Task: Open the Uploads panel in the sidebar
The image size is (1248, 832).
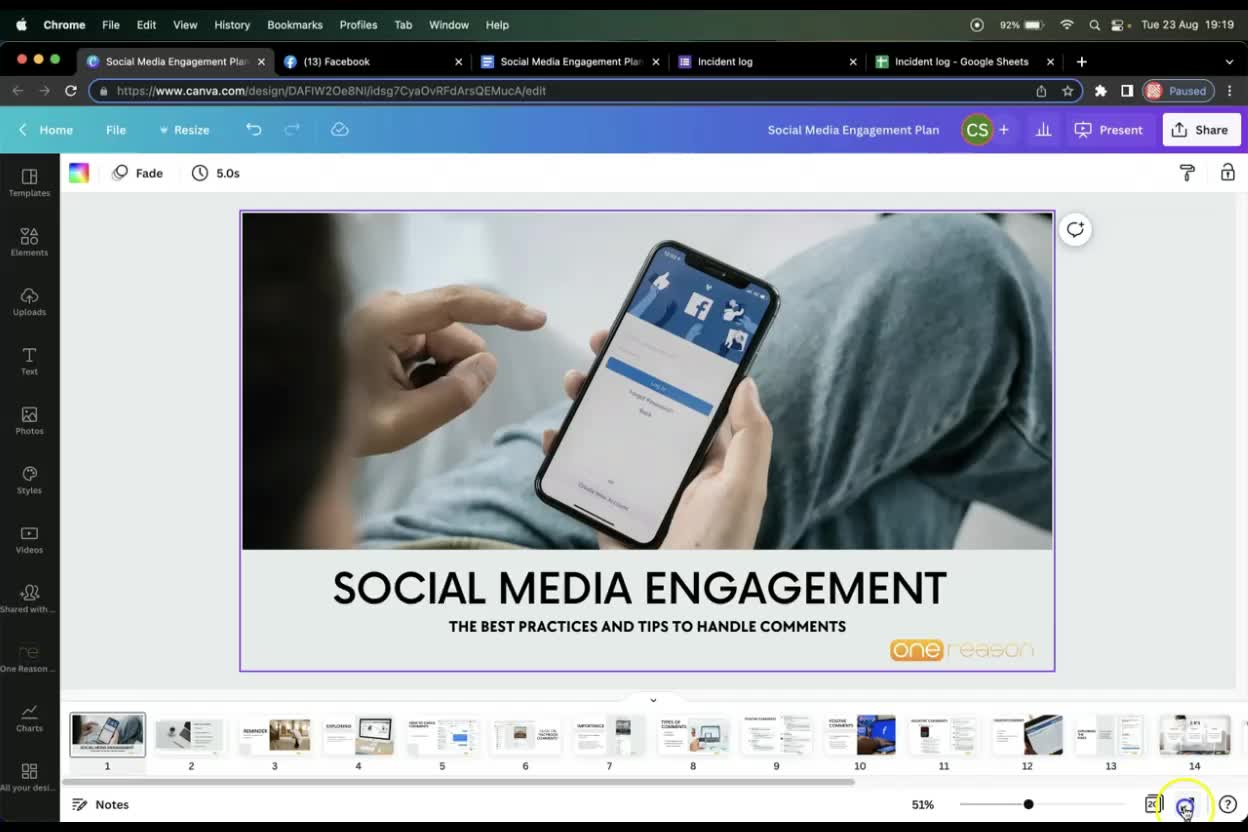Action: point(29,302)
